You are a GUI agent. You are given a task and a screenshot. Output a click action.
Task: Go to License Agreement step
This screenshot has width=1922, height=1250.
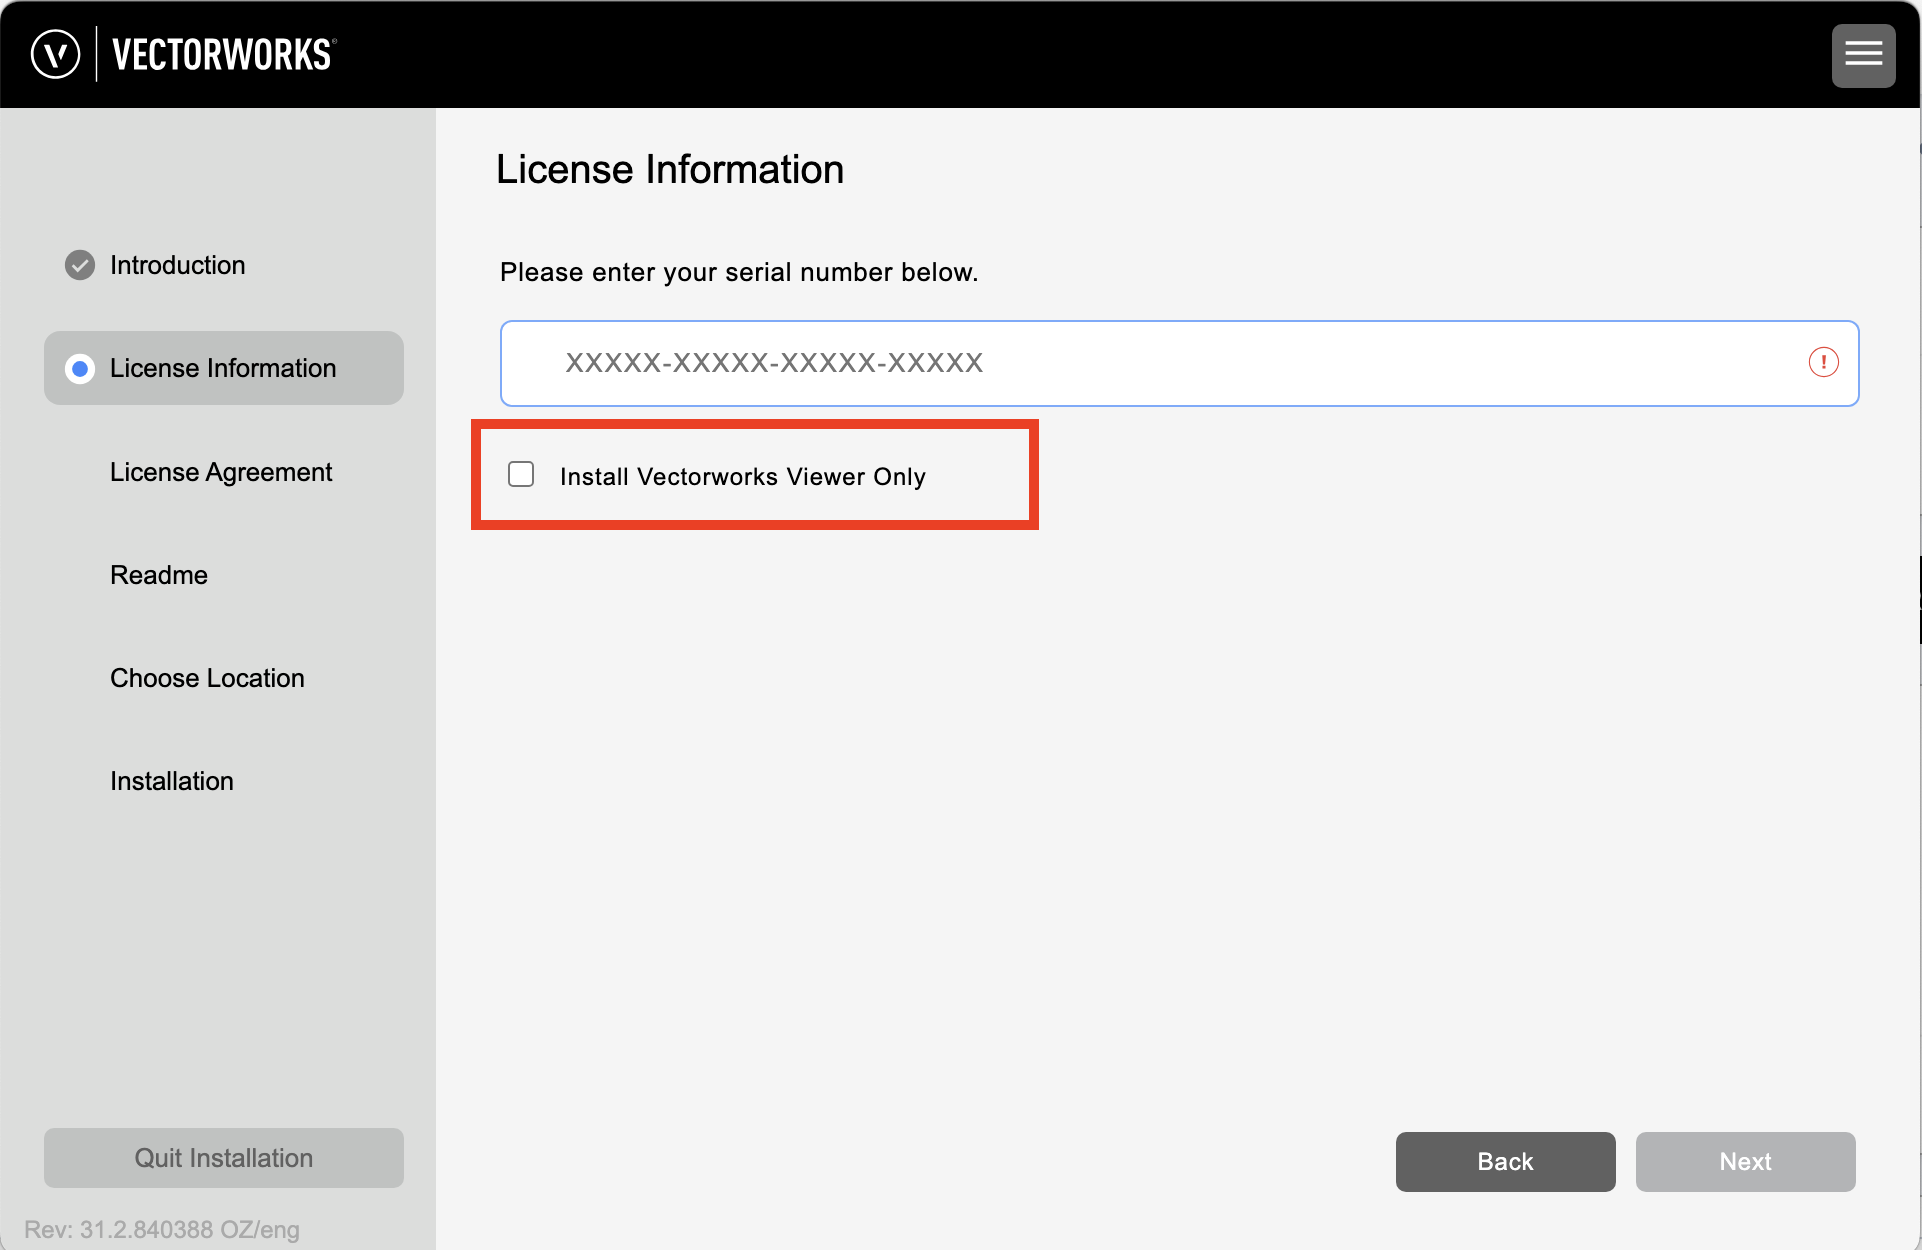point(221,472)
